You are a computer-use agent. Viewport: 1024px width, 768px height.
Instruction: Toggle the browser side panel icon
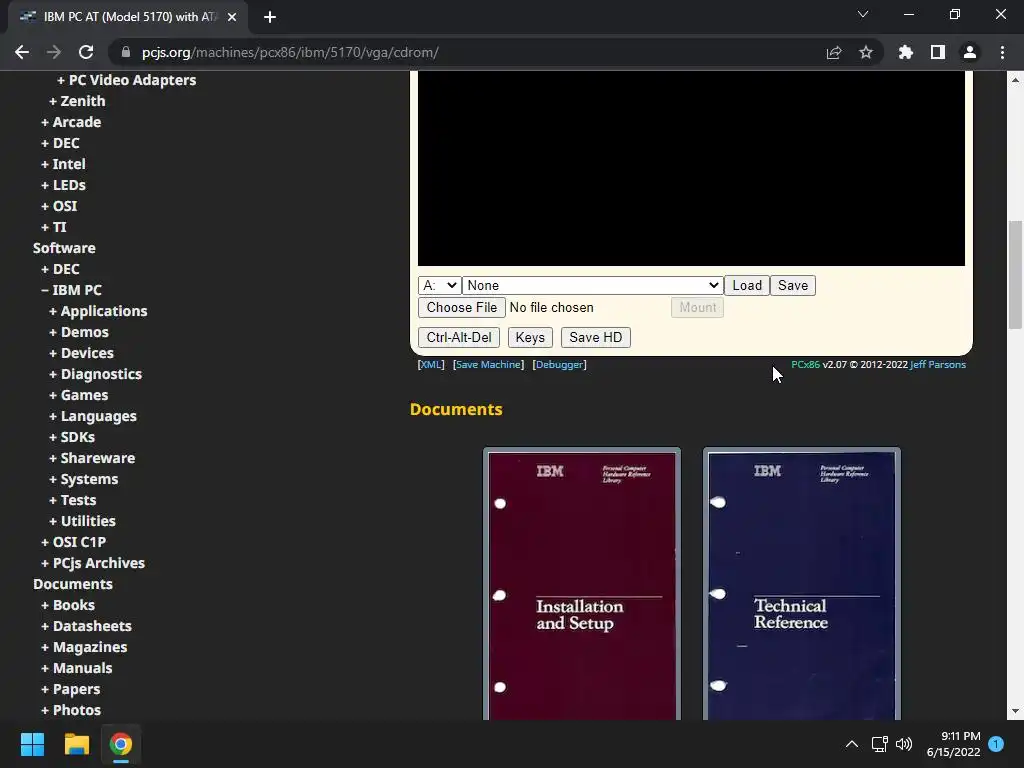(x=938, y=52)
